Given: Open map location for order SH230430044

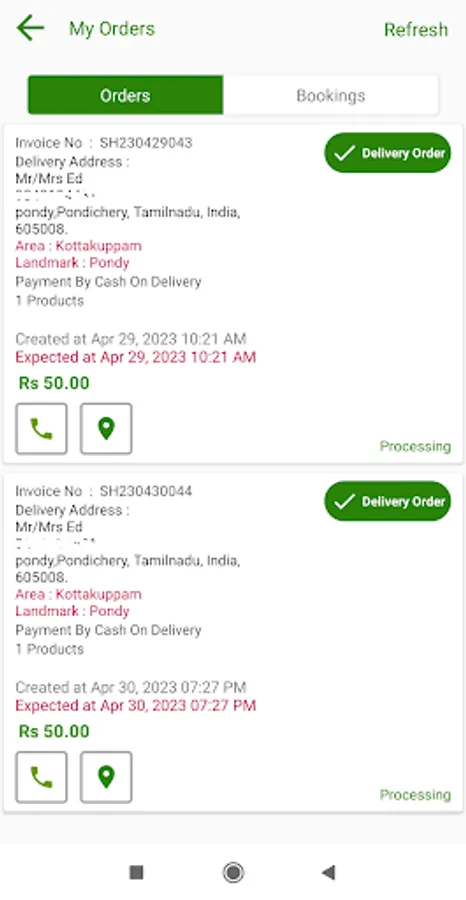Looking at the screenshot, I should [106, 777].
